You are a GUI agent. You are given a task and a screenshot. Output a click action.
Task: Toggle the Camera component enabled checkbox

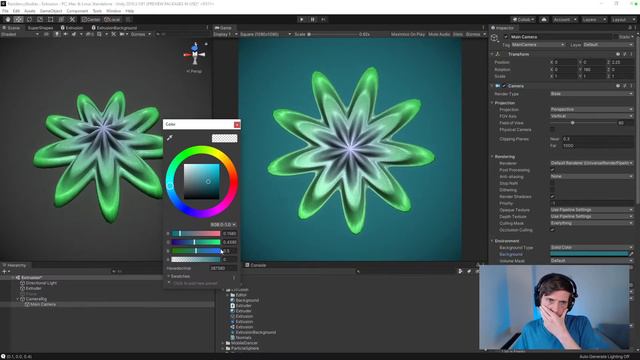pos(504,86)
